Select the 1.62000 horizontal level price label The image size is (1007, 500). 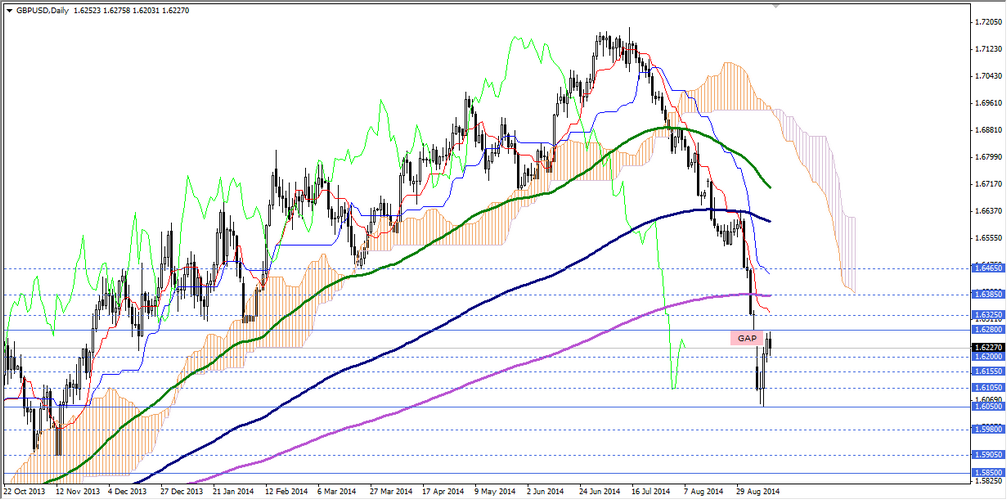[x=988, y=357]
